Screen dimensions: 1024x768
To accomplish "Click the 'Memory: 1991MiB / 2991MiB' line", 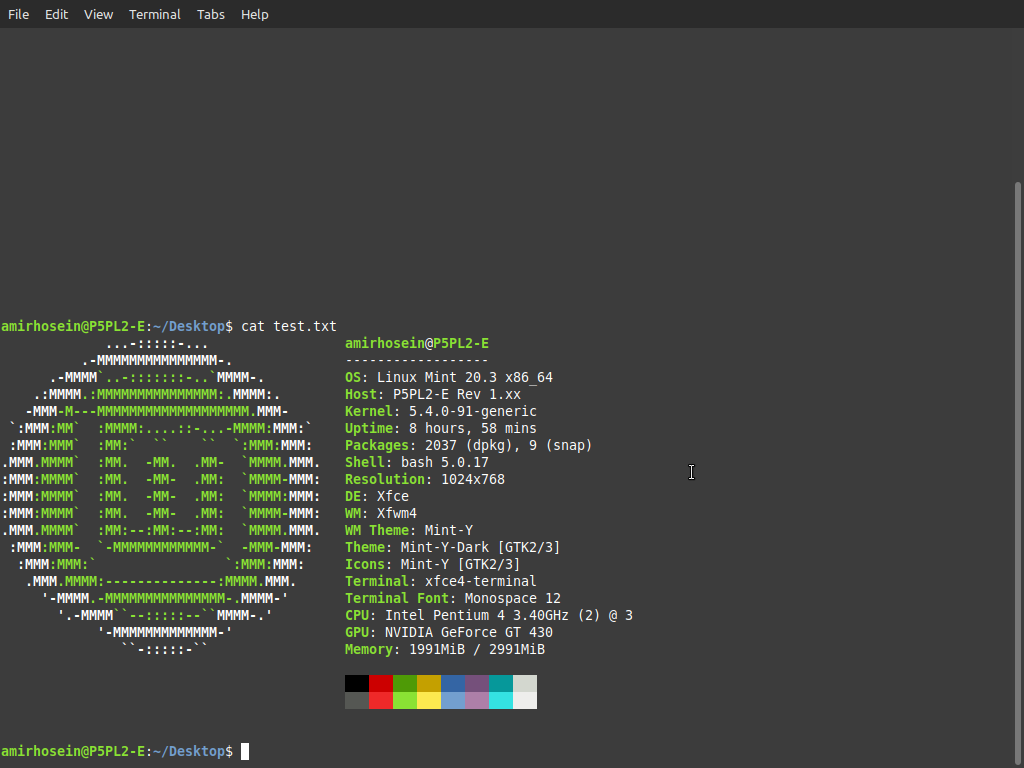I will pos(445,649).
